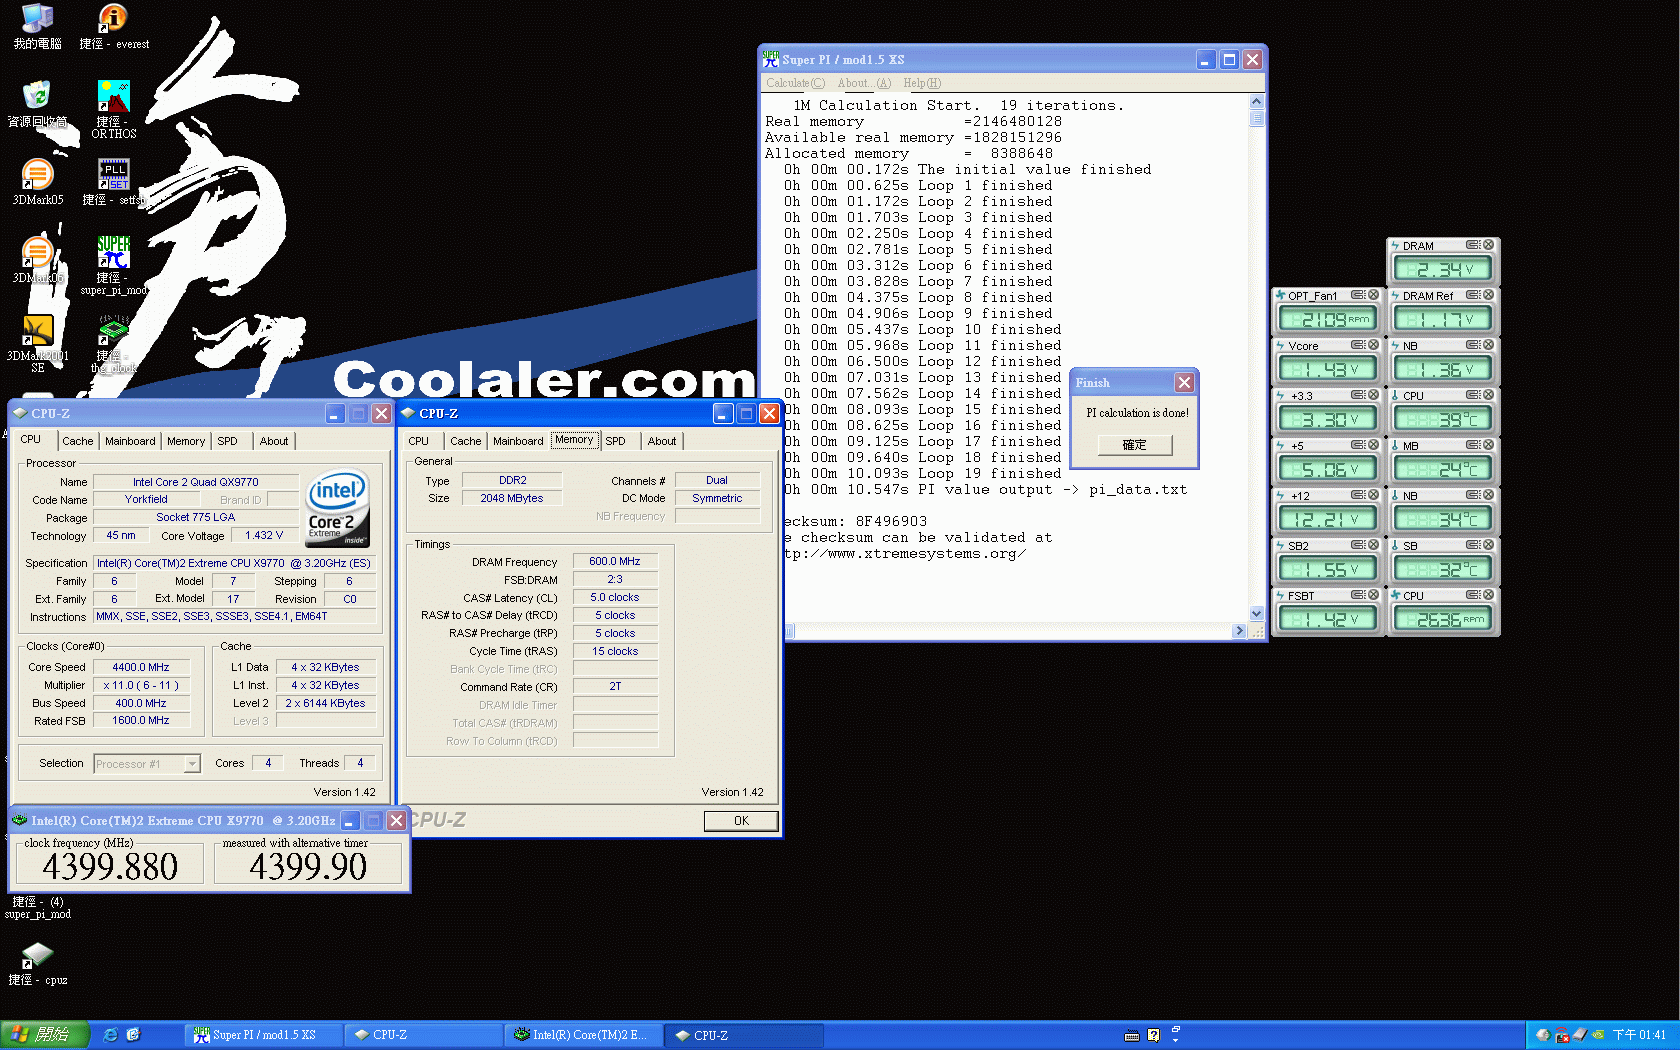Launch Internet Explorer from quick launch
Screen dimensions: 1680x1050
tap(111, 1035)
